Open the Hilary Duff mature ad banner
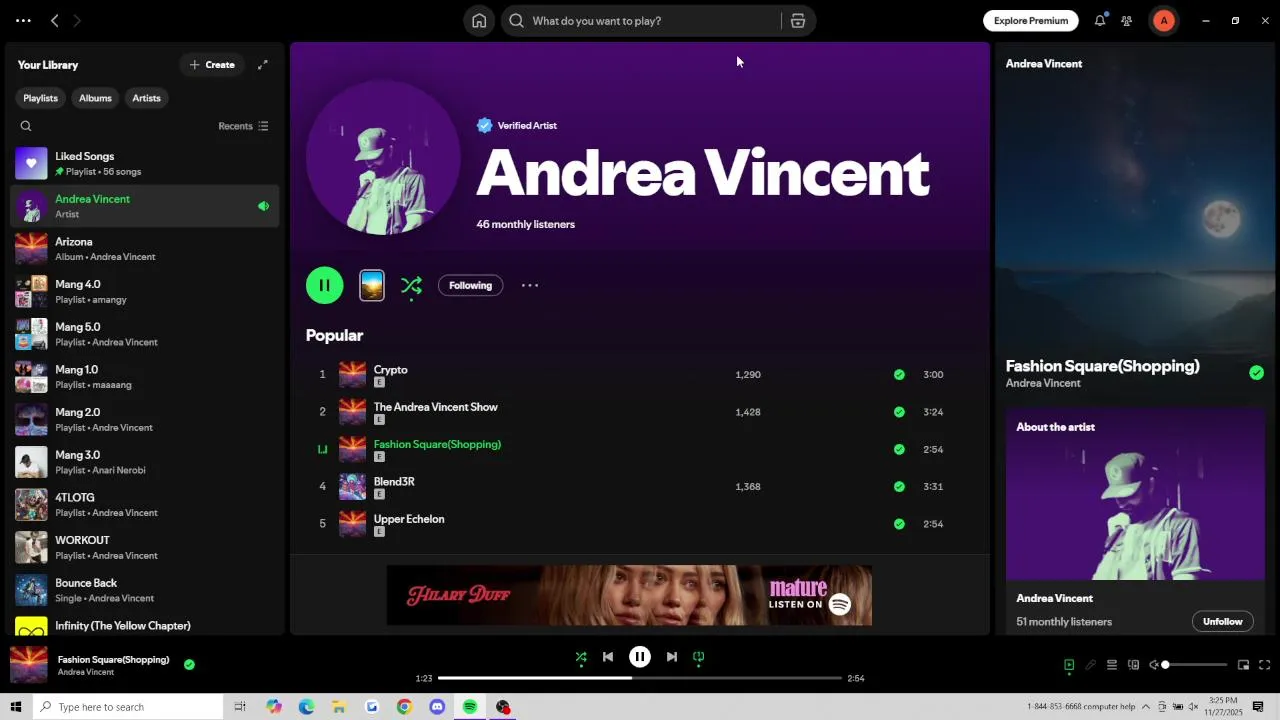This screenshot has height=720, width=1280. point(629,595)
